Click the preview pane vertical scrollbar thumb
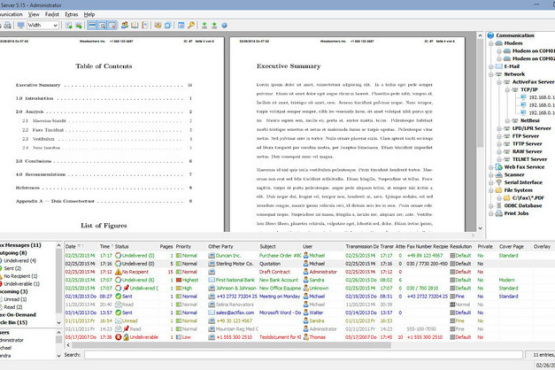 (x=480, y=93)
